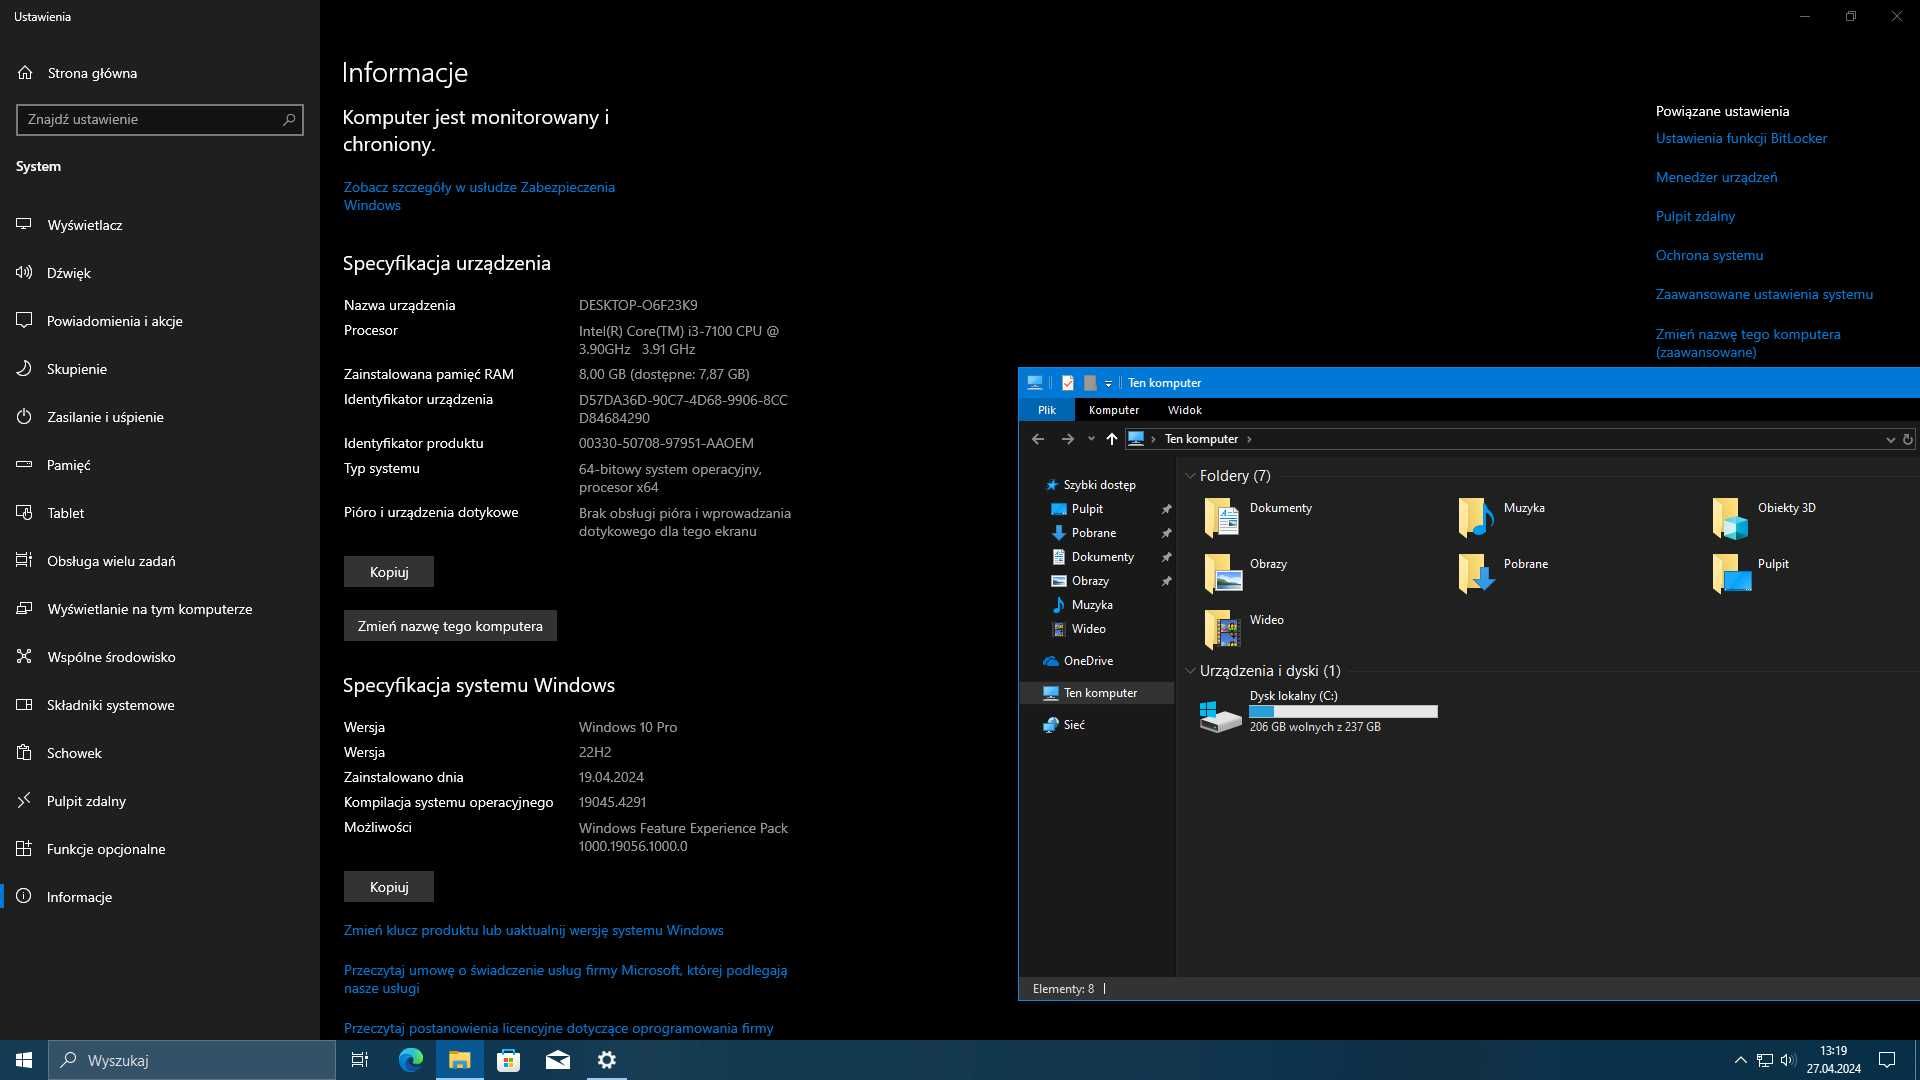Open Windows Security details link

click(x=479, y=196)
